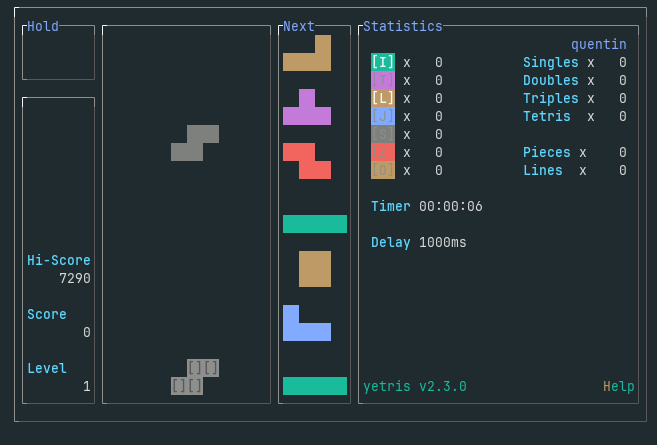The width and height of the screenshot is (657, 445).
Task: Click the [L] piece statistics icon
Action: point(383,98)
